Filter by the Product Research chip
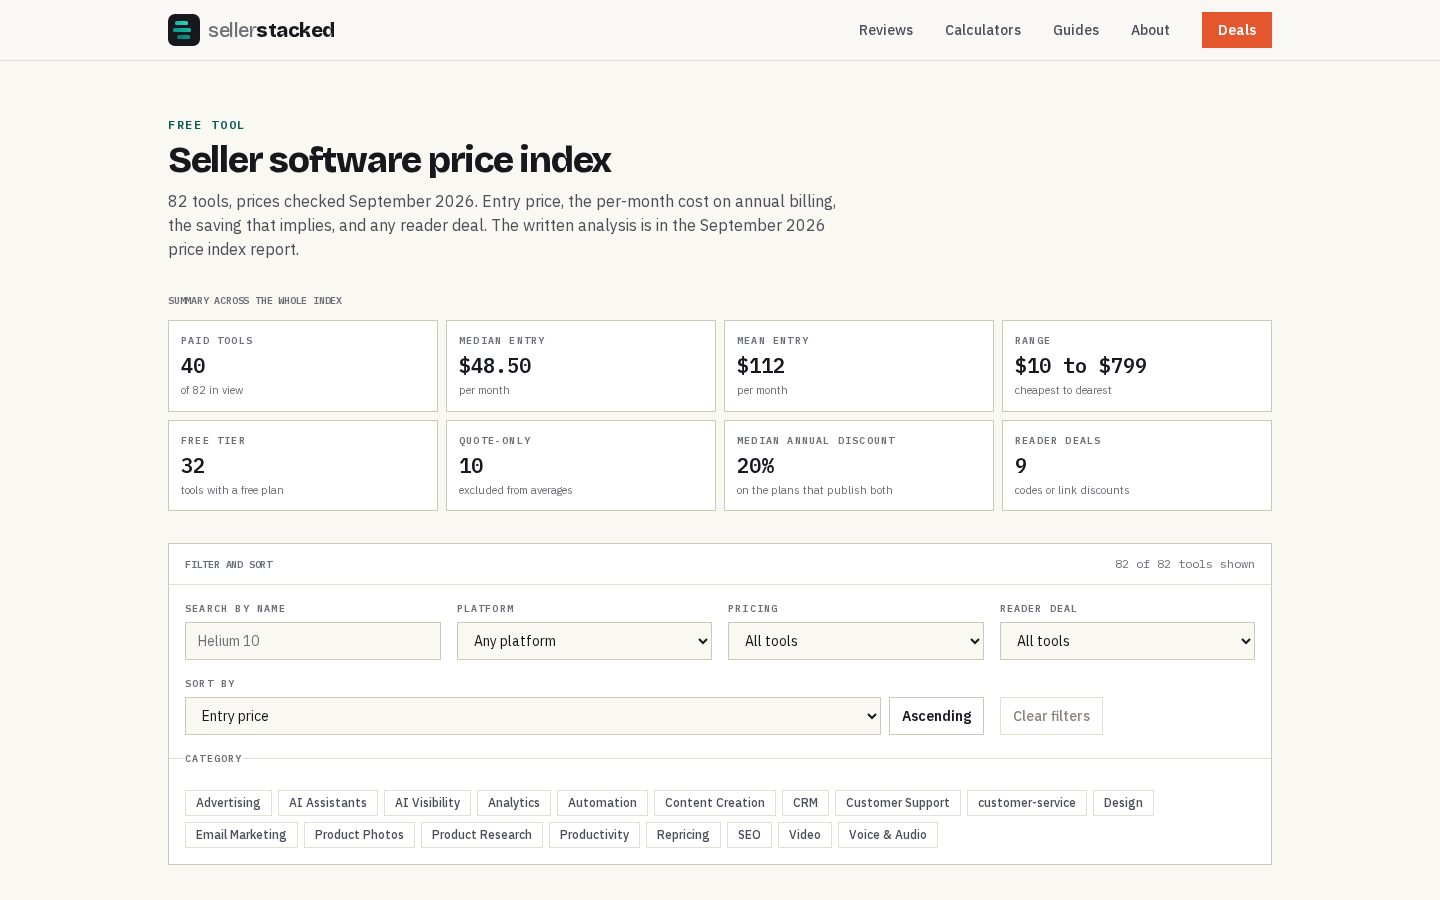Image resolution: width=1440 pixels, height=900 pixels. 482,835
